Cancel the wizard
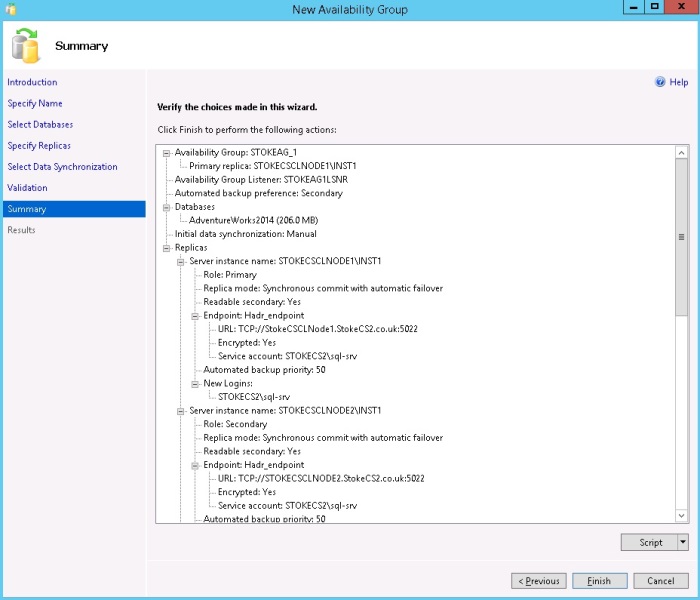Image resolution: width=700 pixels, height=600 pixels. [661, 581]
